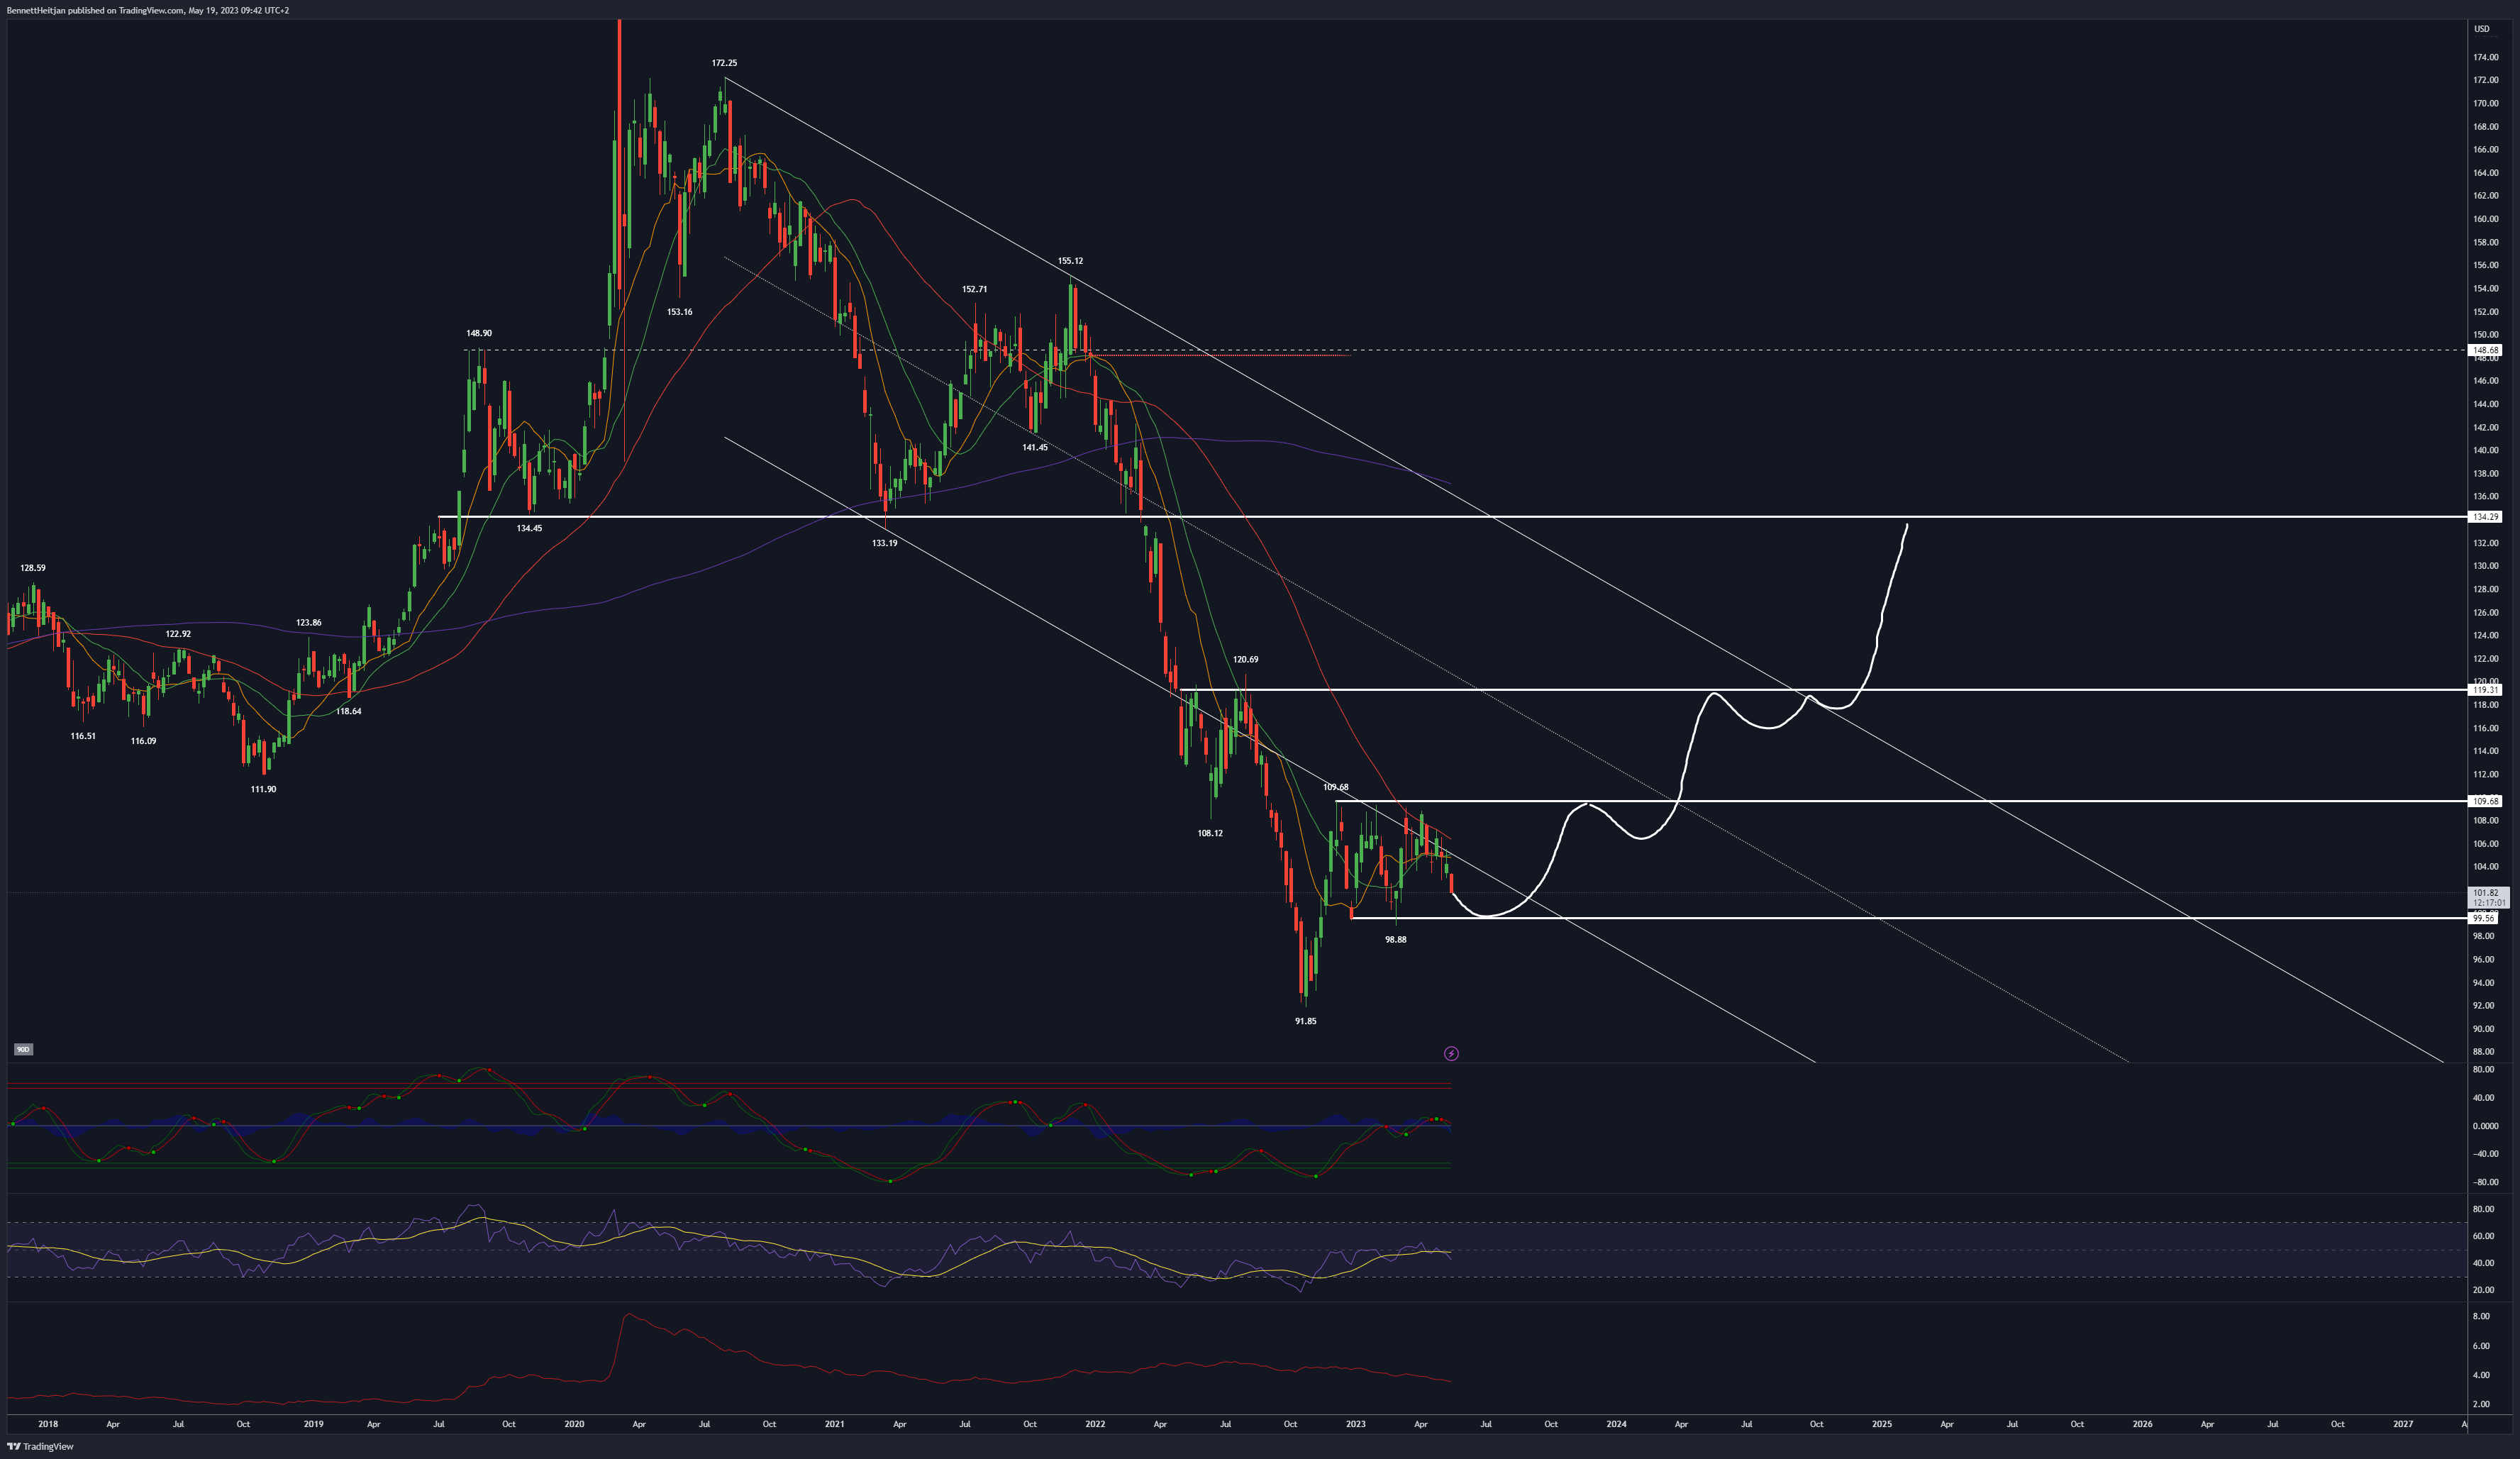Viewport: 2520px width, 1459px height.
Task: Click the TradingView logo in footer
Action: (41, 1446)
